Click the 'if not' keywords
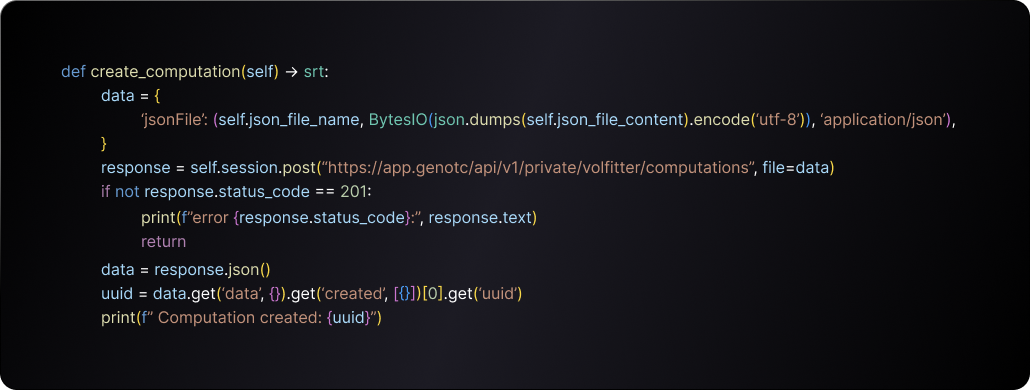Viewport: 1030px width, 390px height. tap(120, 192)
